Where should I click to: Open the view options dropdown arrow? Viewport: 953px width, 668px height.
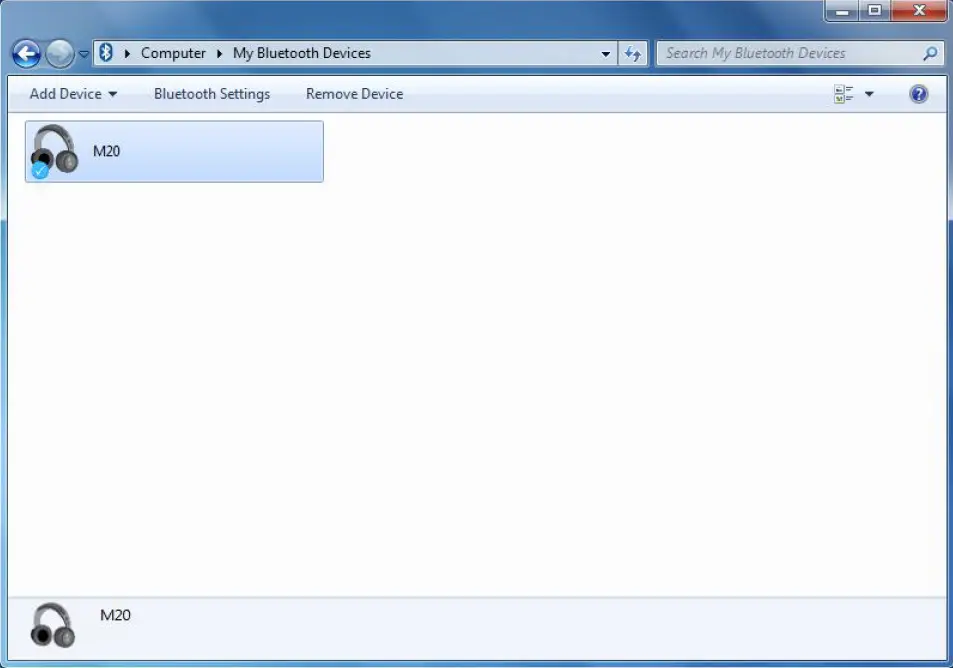pos(869,94)
